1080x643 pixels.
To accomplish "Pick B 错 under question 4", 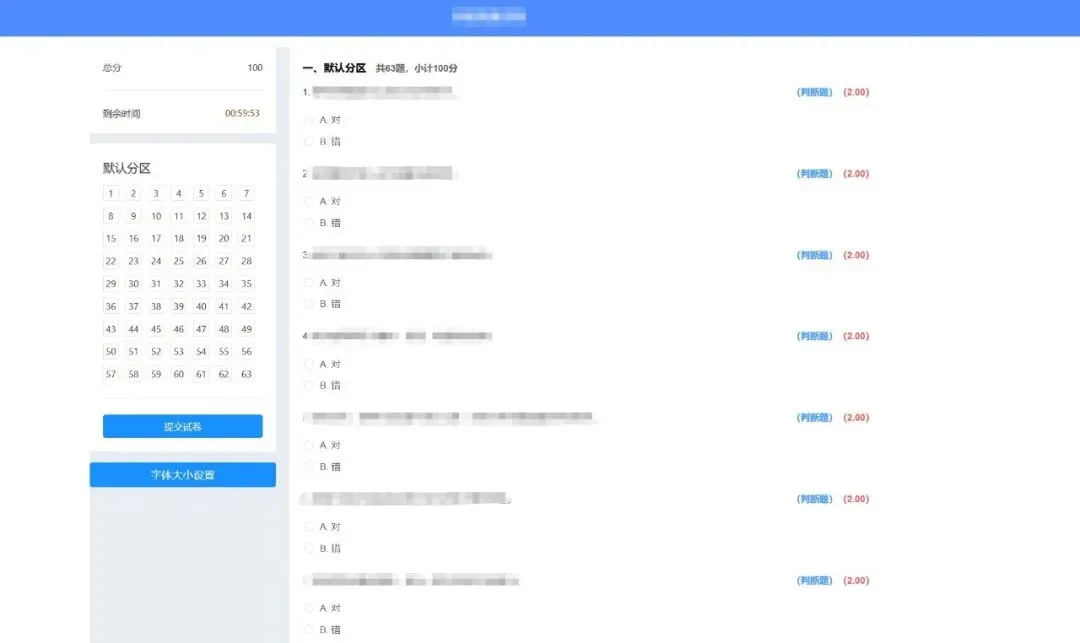I will point(309,385).
